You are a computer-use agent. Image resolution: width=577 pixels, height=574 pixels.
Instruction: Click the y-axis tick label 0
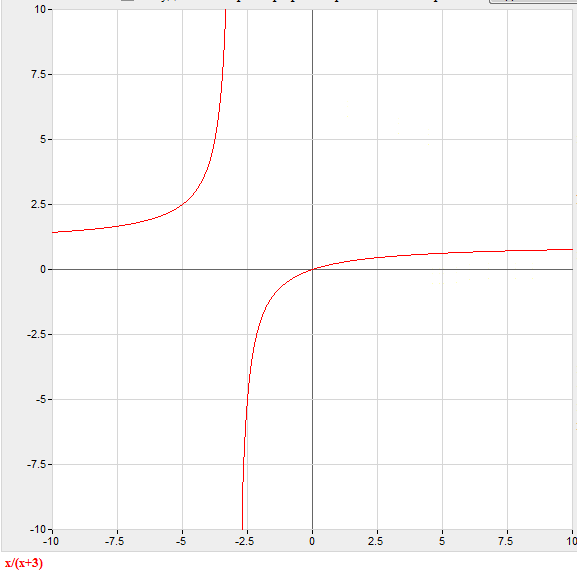(43, 269)
